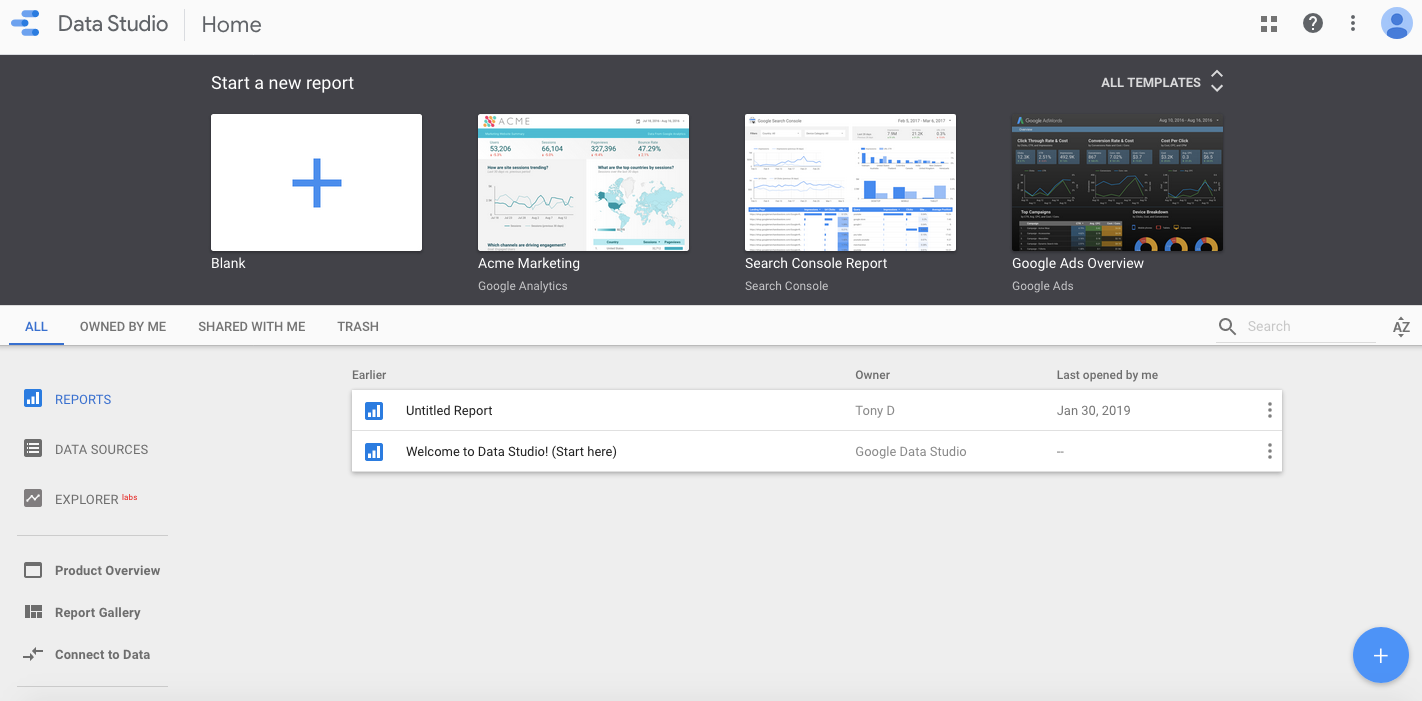Open the Google Ads Overview template thumbnail
The height and width of the screenshot is (701, 1422).
(x=1117, y=182)
